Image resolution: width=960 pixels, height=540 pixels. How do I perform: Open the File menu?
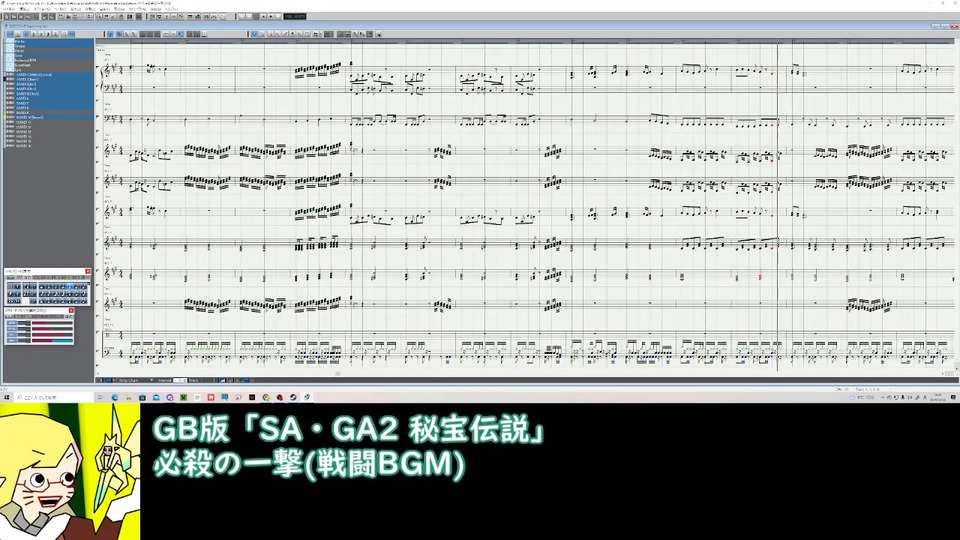tap(7, 10)
